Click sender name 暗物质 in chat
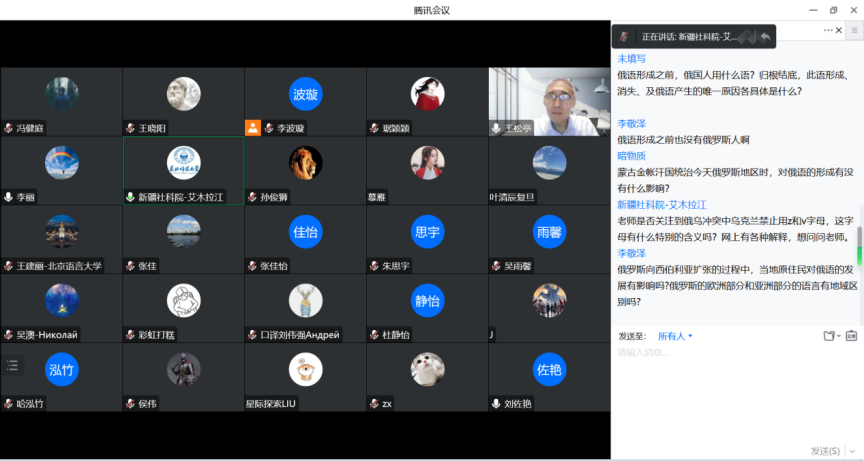 click(x=631, y=156)
